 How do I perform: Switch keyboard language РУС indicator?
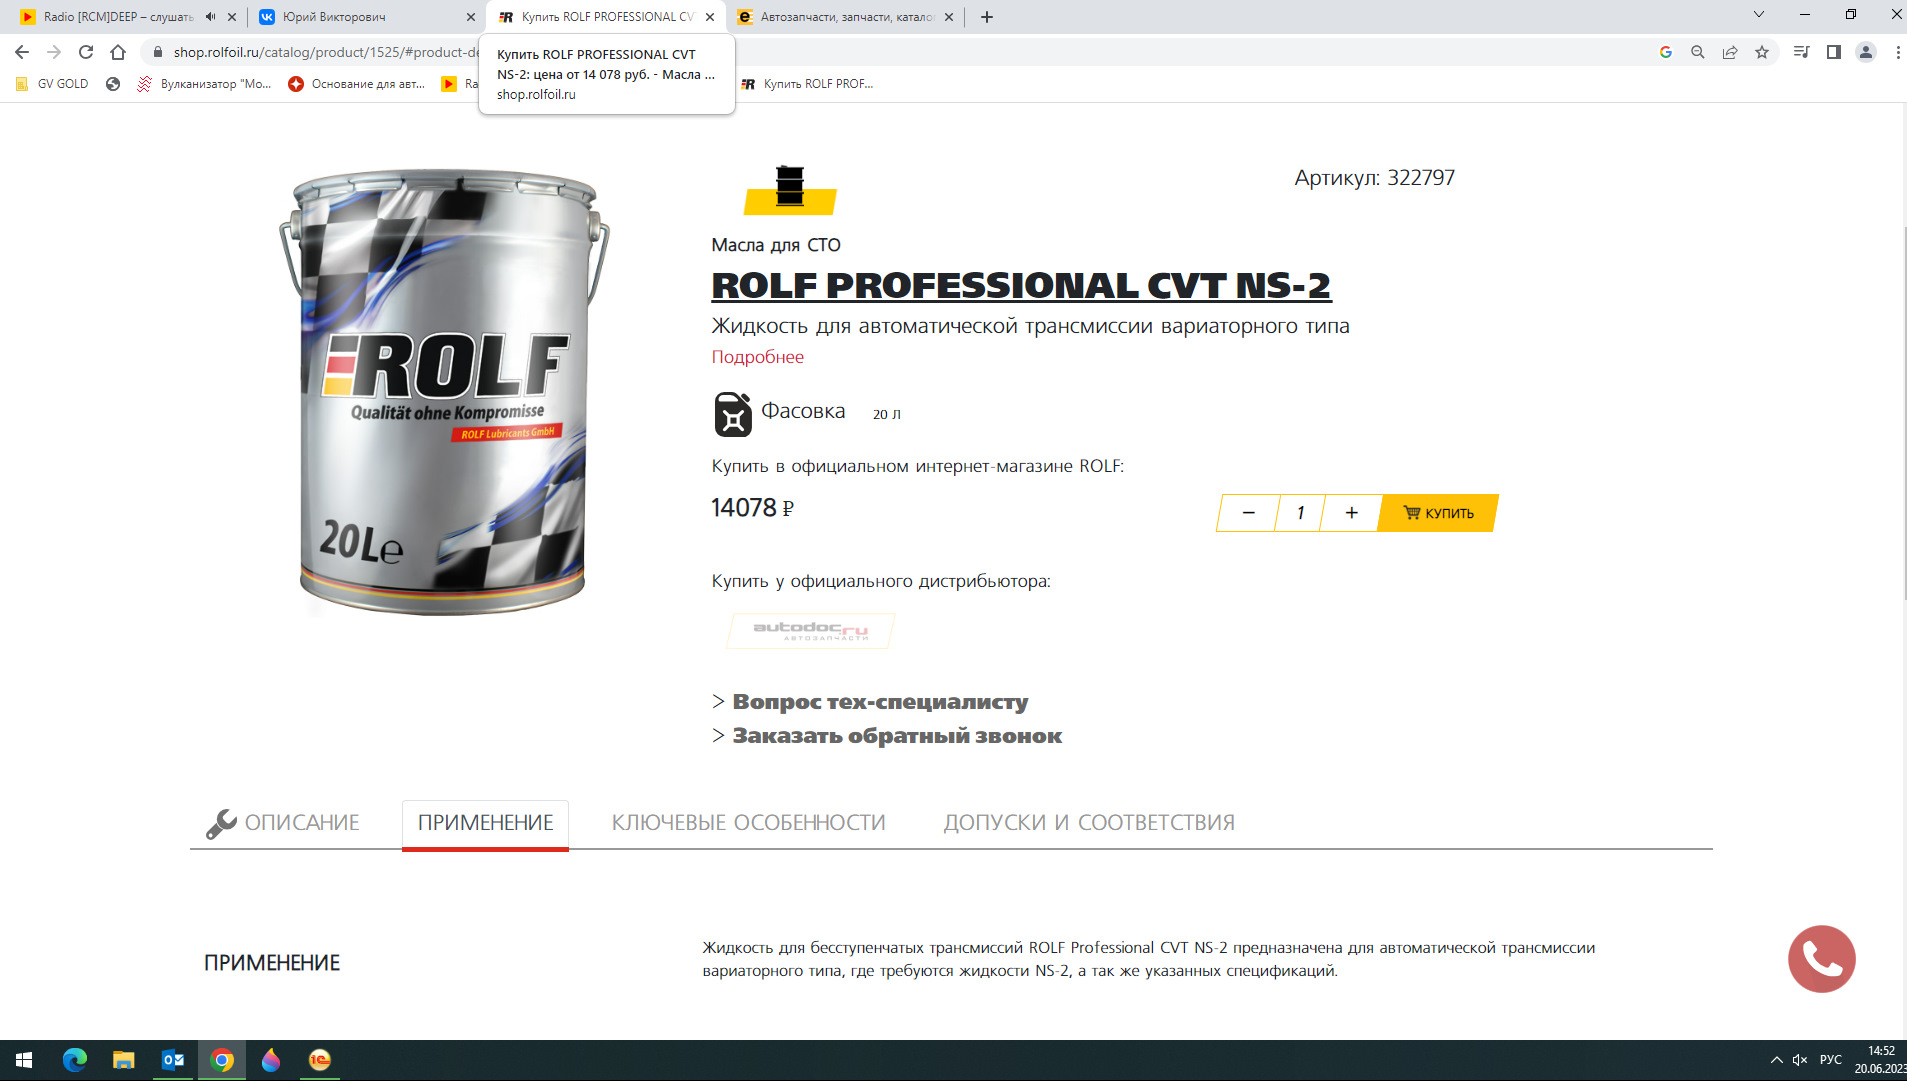click(x=1831, y=1060)
